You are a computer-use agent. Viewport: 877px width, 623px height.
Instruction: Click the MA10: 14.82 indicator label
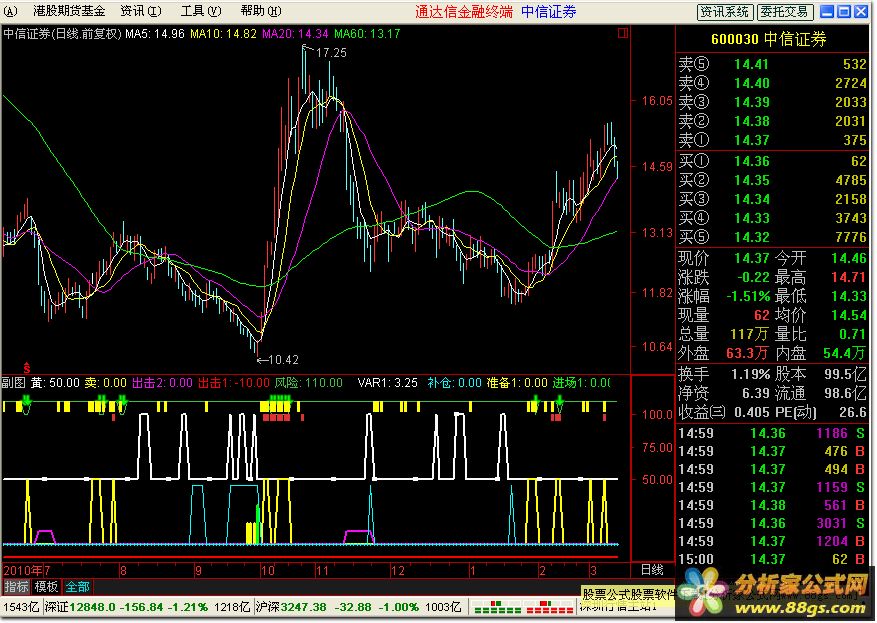point(223,34)
